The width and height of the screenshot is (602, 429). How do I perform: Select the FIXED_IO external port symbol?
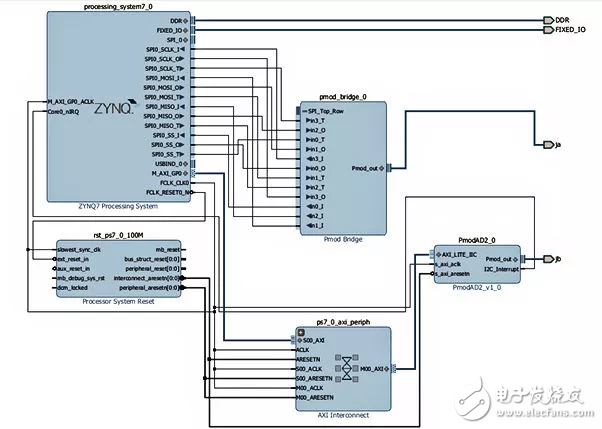(x=547, y=30)
